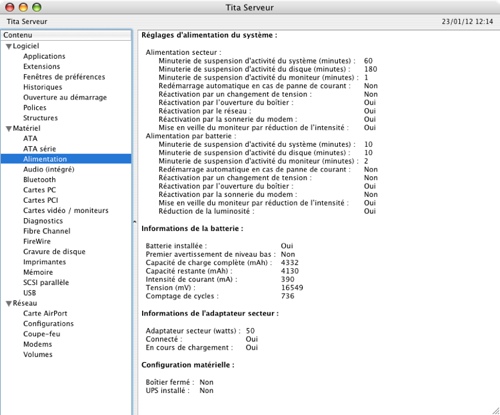Viewport: 500px width, 415px height.
Task: Select Carte AirPort under Réseau
Action: [45, 313]
